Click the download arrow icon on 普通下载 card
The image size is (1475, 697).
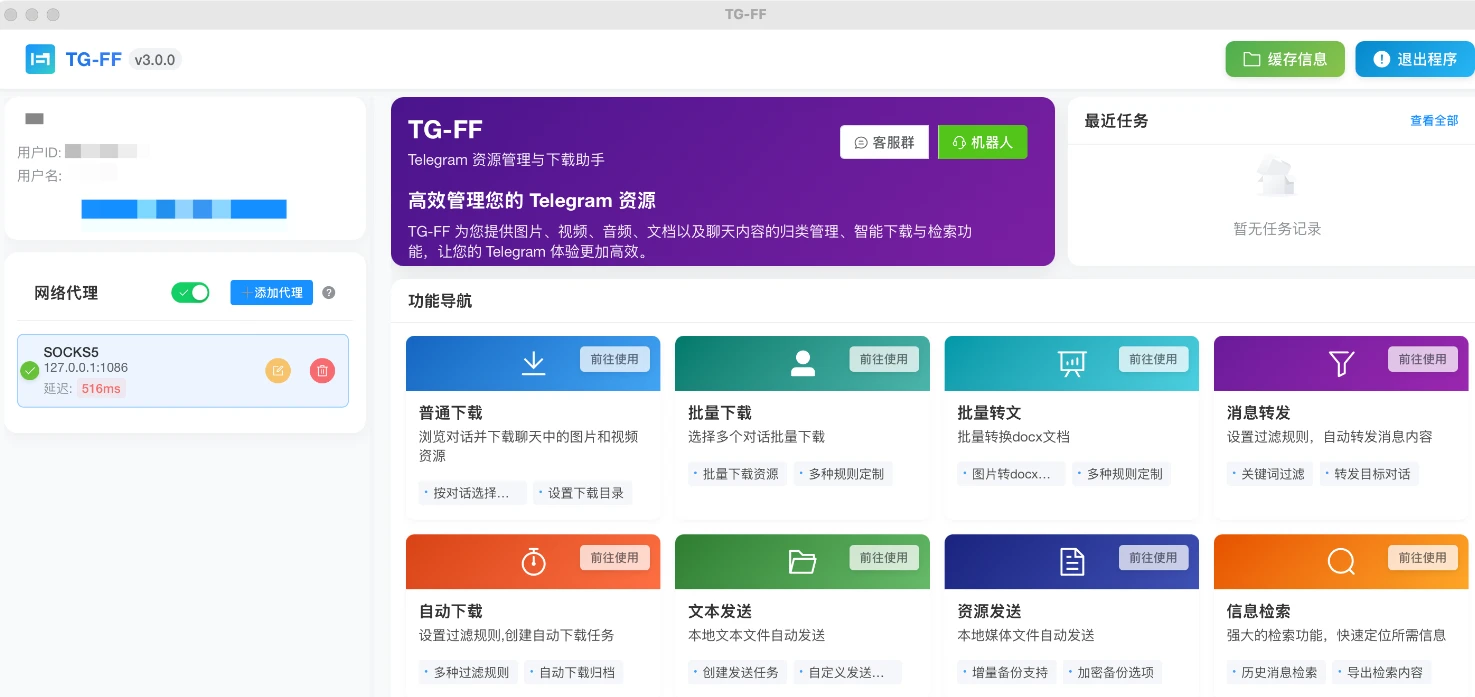point(533,363)
